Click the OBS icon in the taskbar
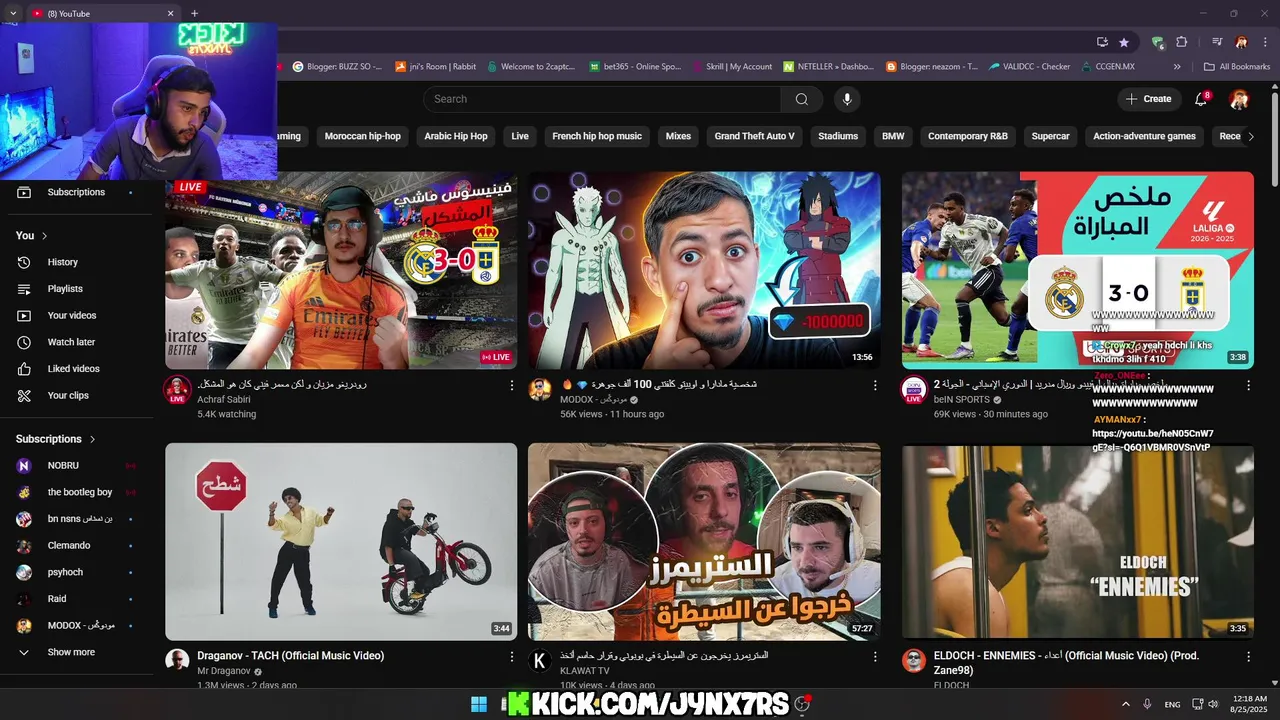Screen dimensions: 1280x720 [802, 704]
